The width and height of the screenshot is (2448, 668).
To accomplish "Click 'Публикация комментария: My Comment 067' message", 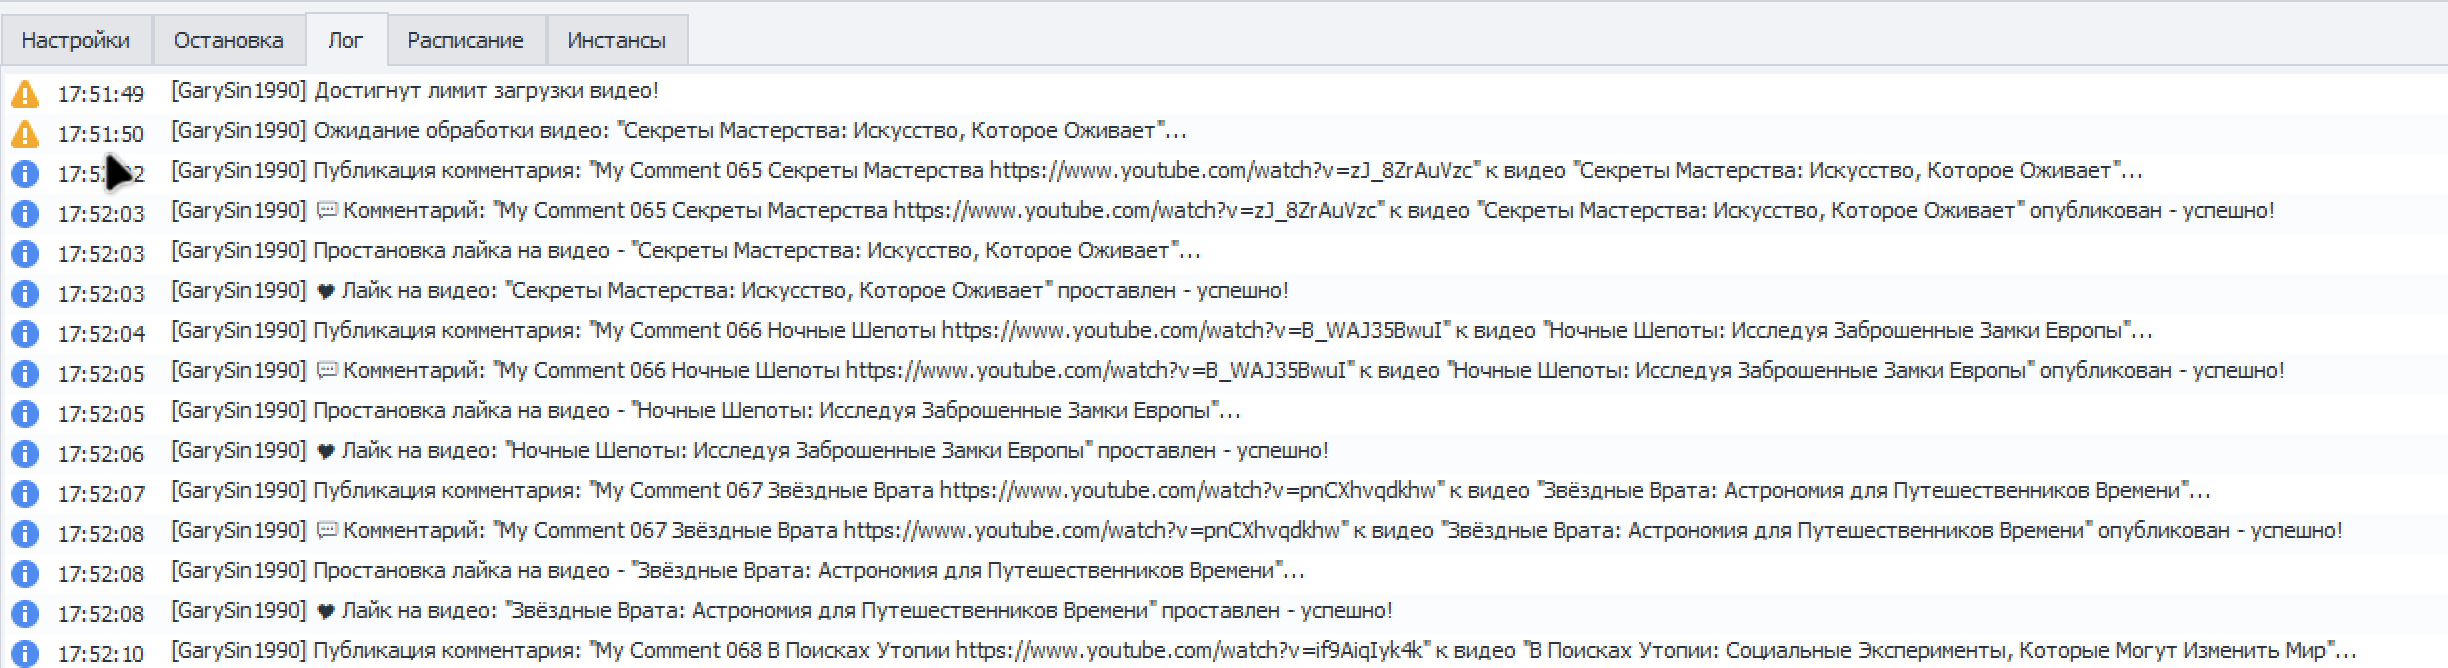I will coord(1262,491).
